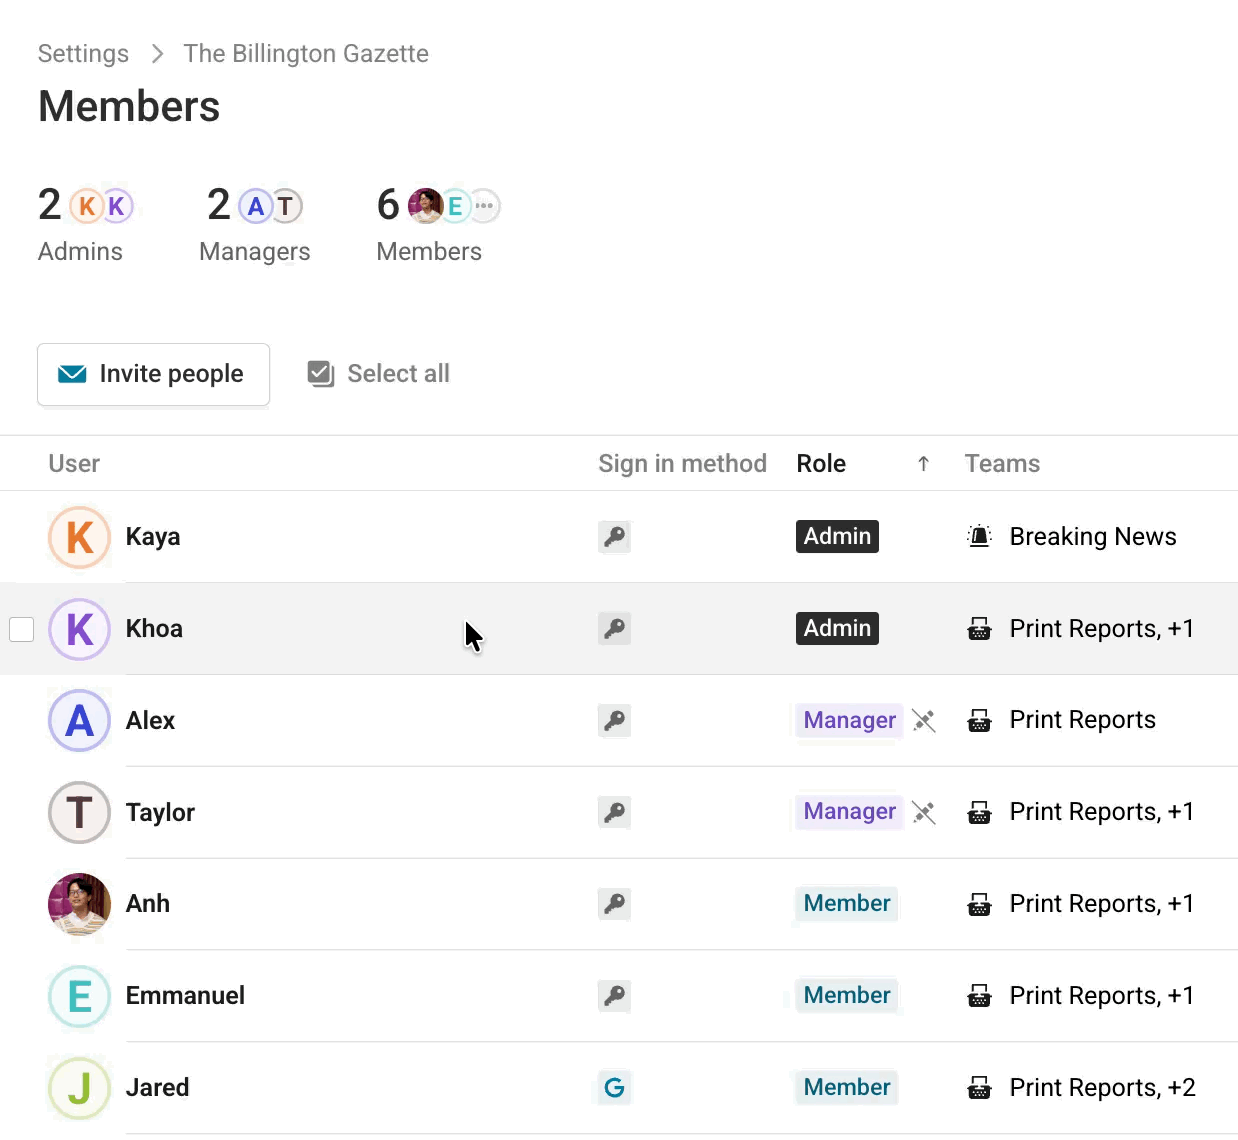Click the Settings breadcrumb link
Image resolution: width=1238 pixels, height=1140 pixels.
83,54
